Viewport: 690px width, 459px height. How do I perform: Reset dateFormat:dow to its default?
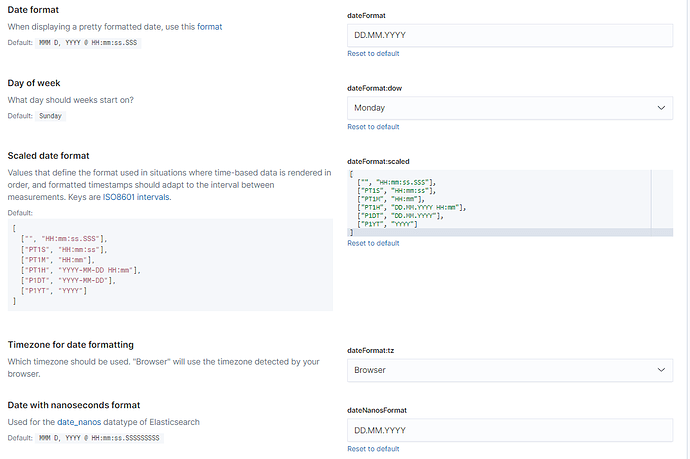pyautogui.click(x=373, y=127)
